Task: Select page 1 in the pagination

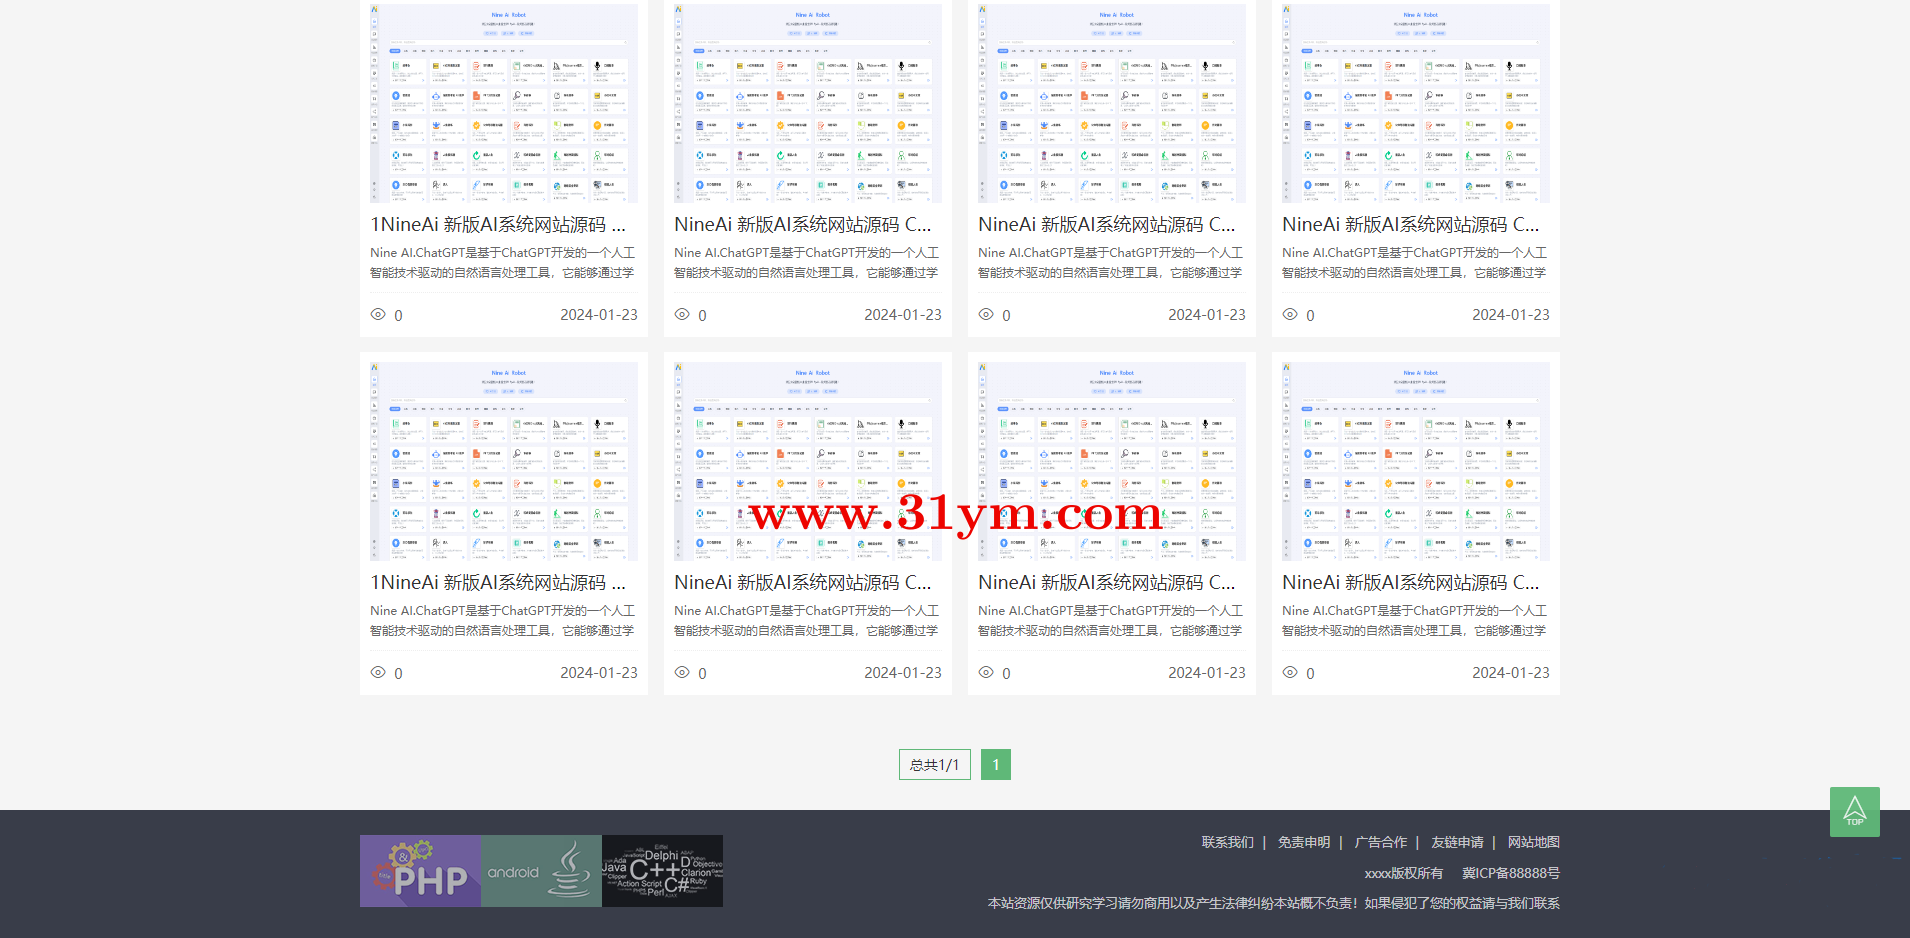Action: pyautogui.click(x=995, y=765)
